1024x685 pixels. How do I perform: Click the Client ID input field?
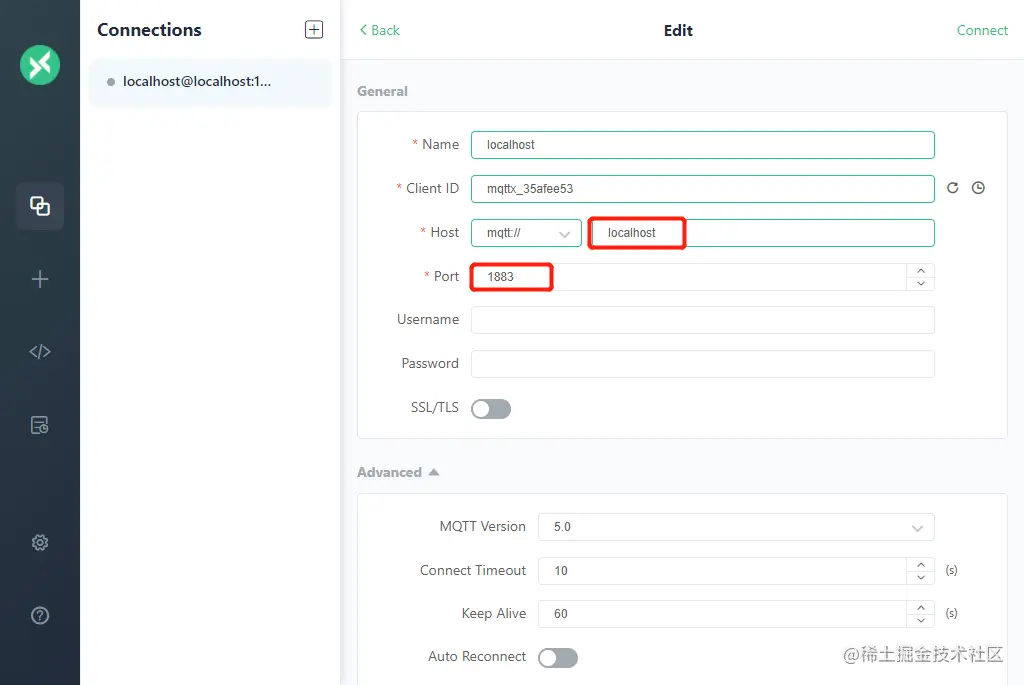tap(703, 189)
